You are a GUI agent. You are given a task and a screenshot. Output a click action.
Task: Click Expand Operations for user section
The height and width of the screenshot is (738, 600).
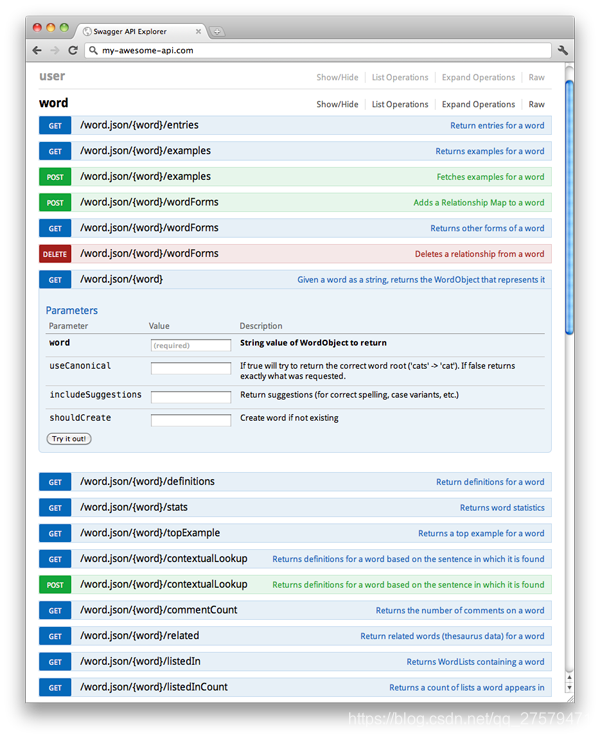[478, 77]
